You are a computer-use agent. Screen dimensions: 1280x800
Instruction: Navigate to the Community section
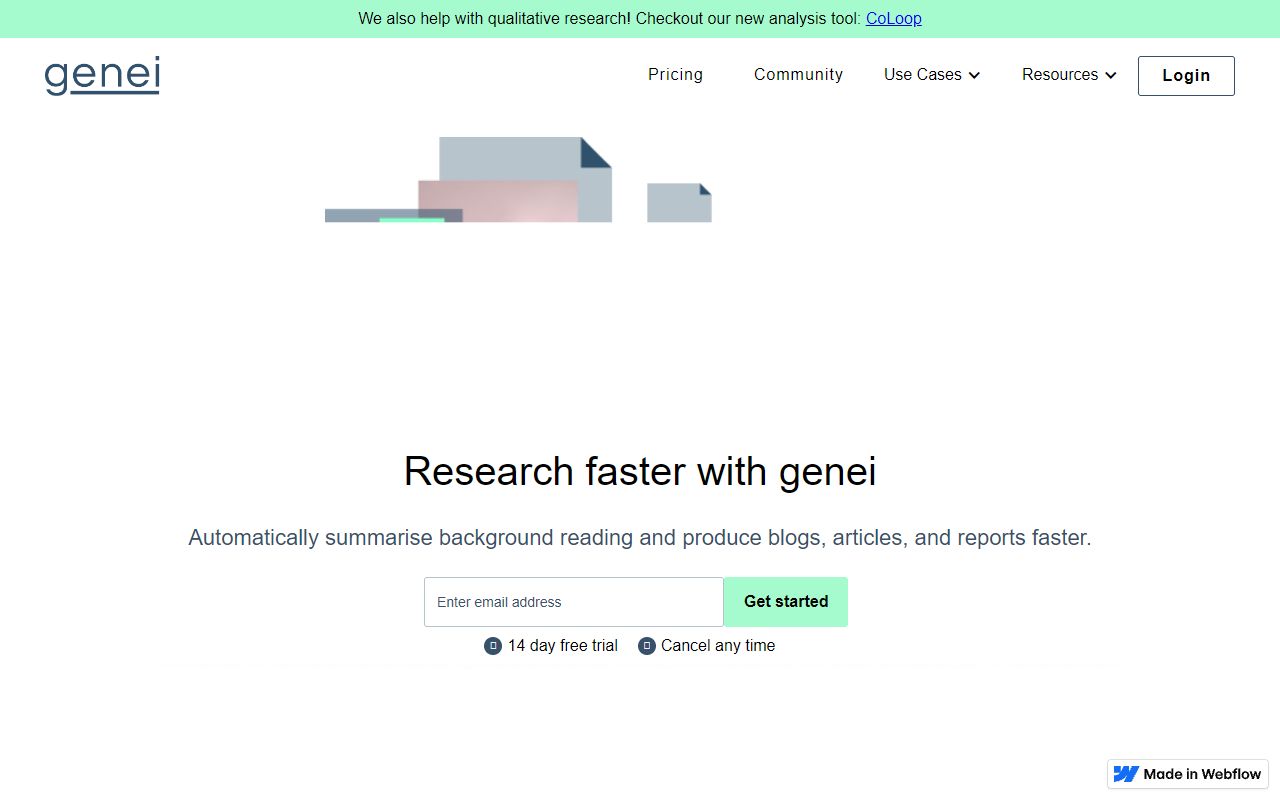pyautogui.click(x=798, y=75)
